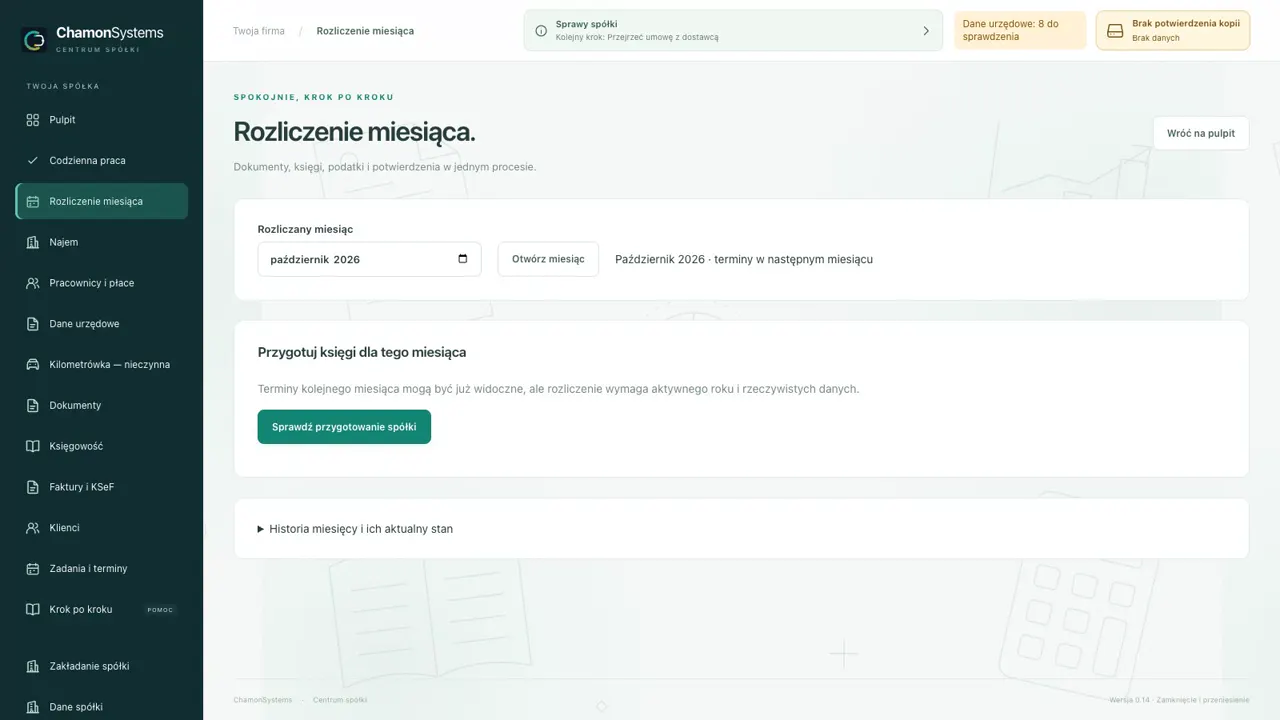Click the Rozliczenie miesiąca calendar icon
Screen dimensions: 1280x720
point(33,201)
